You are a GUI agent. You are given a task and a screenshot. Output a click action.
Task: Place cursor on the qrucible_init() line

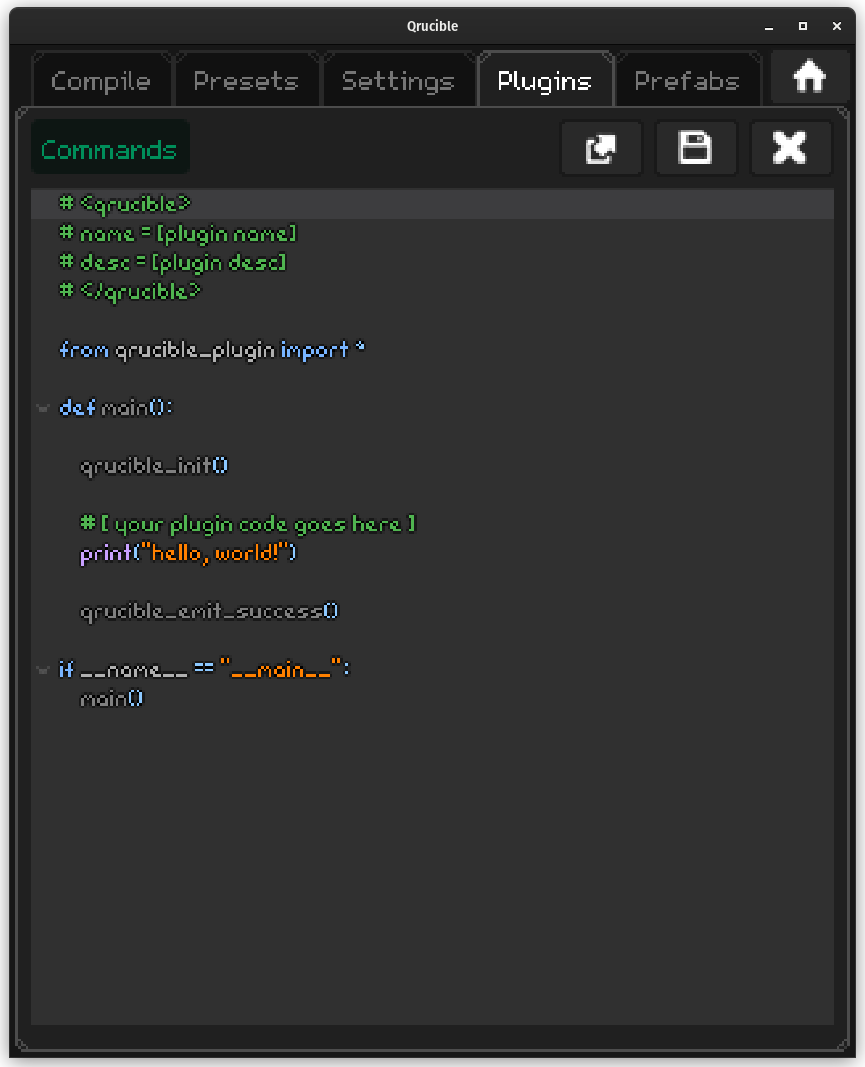click(x=154, y=466)
